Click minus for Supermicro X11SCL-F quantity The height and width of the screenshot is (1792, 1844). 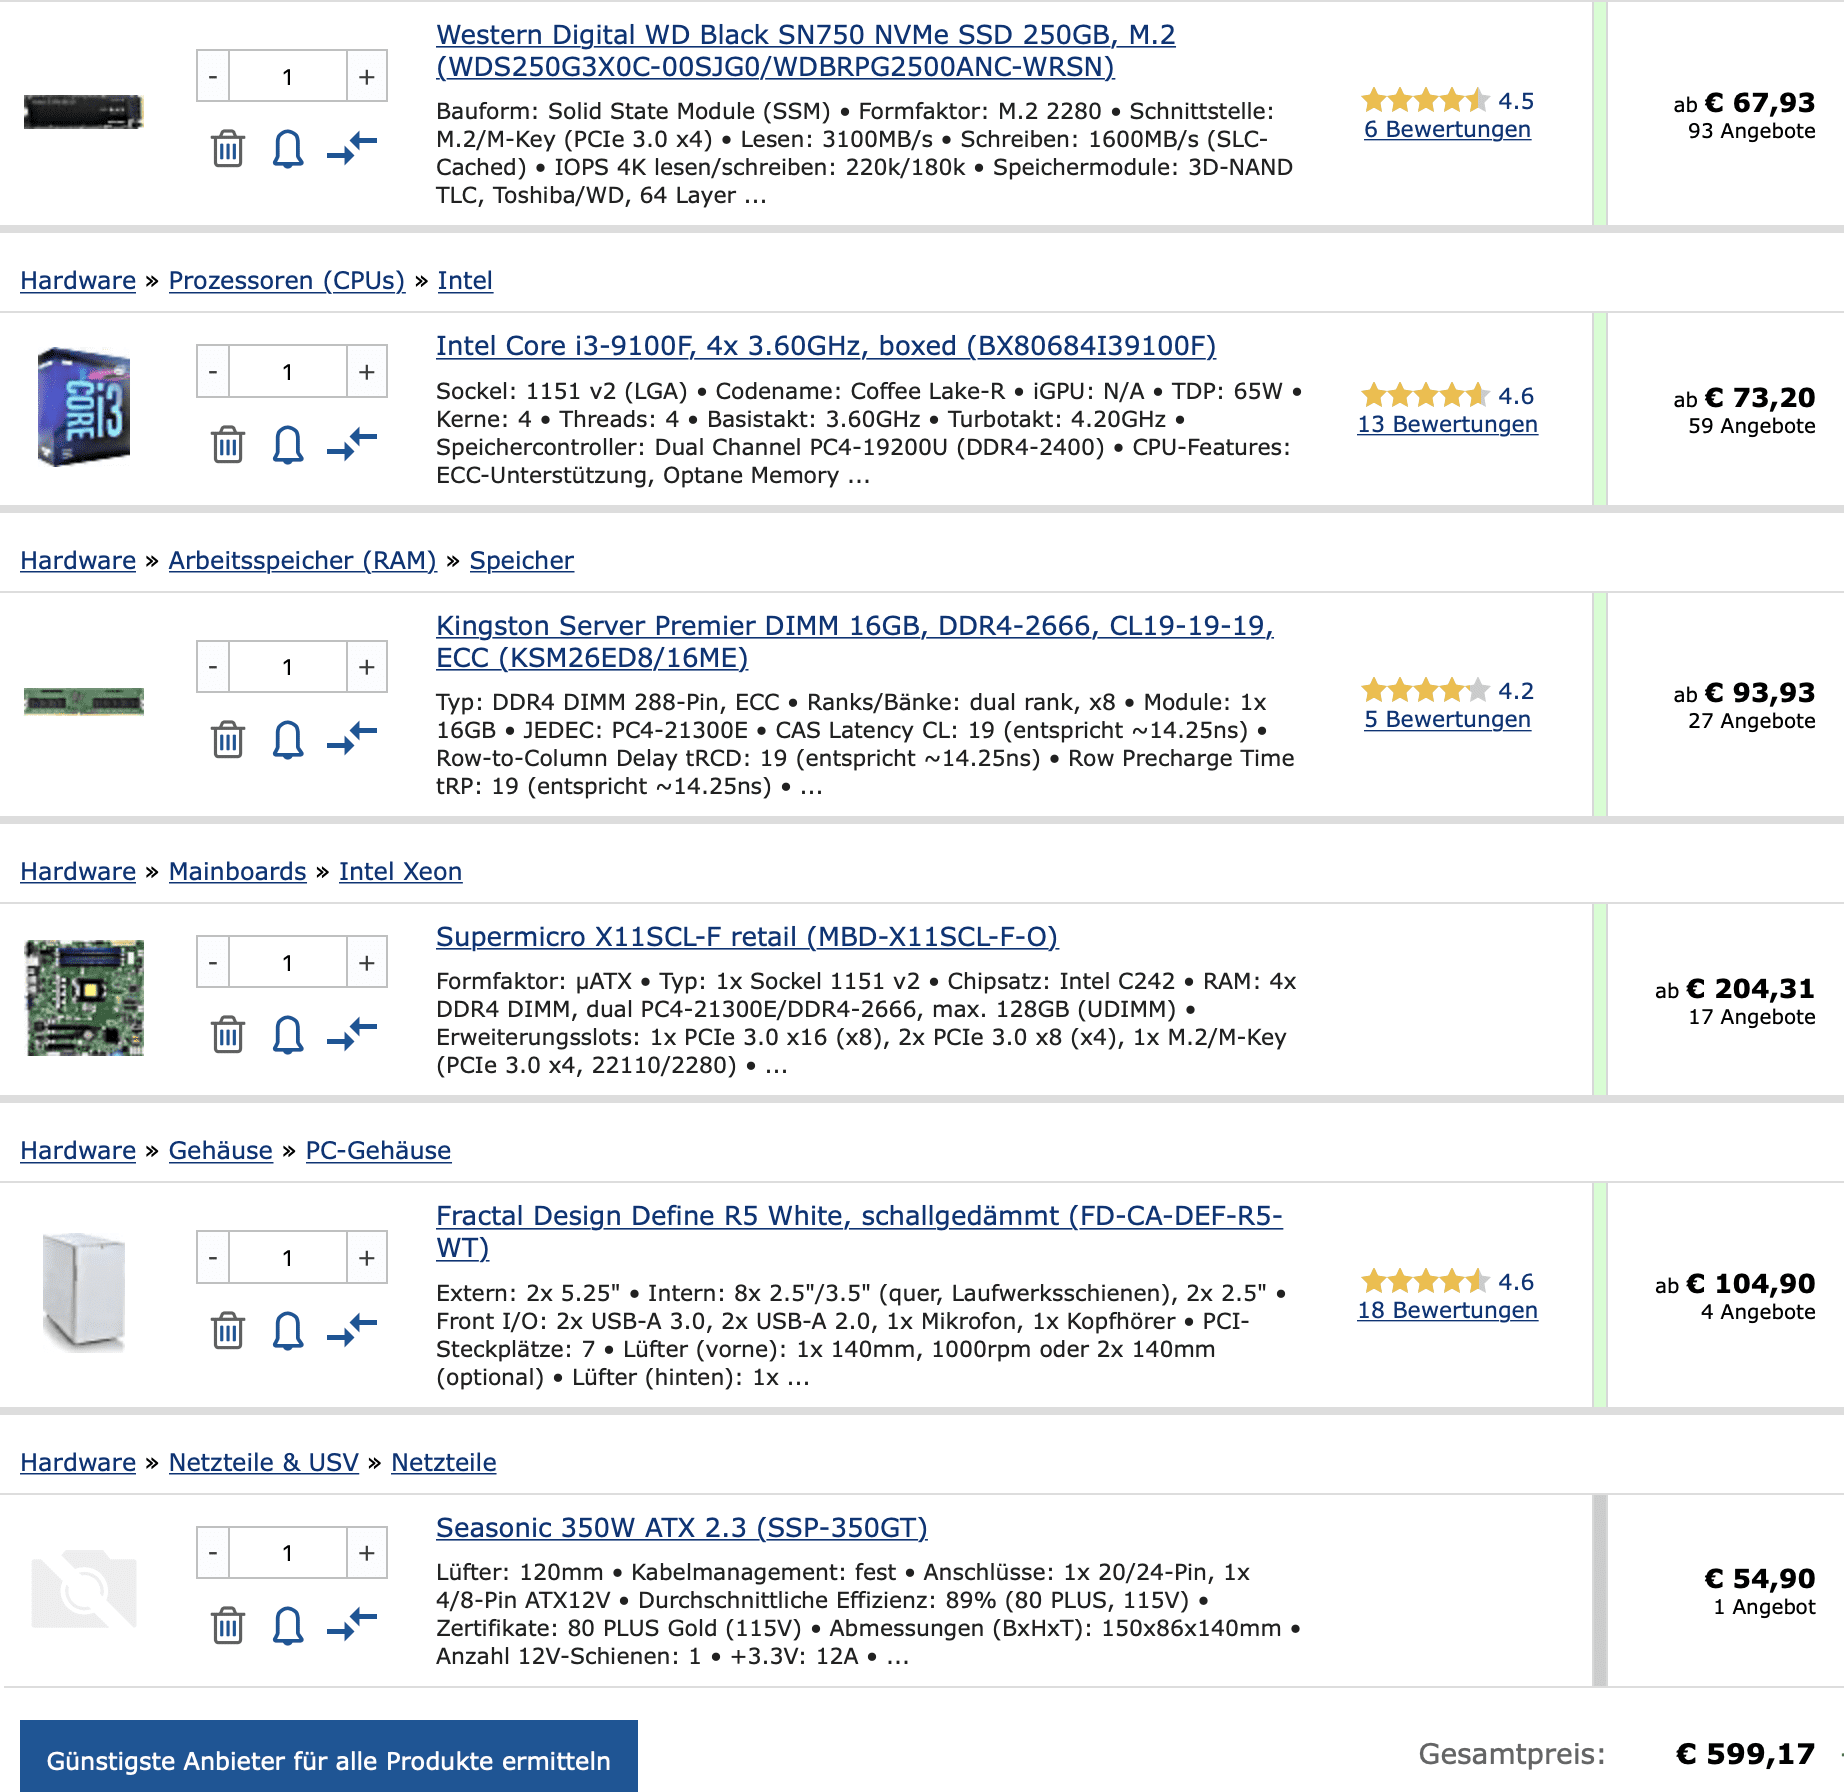(x=213, y=962)
